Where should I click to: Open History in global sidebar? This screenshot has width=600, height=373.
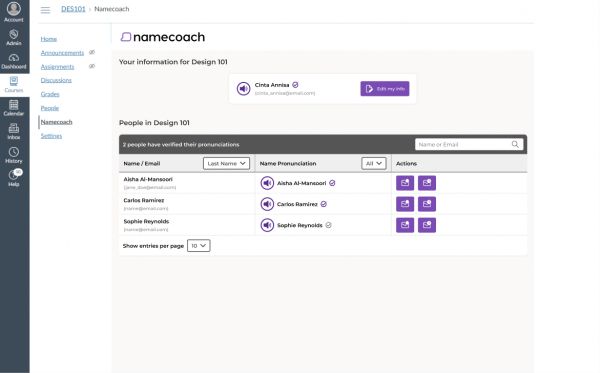(x=14, y=155)
